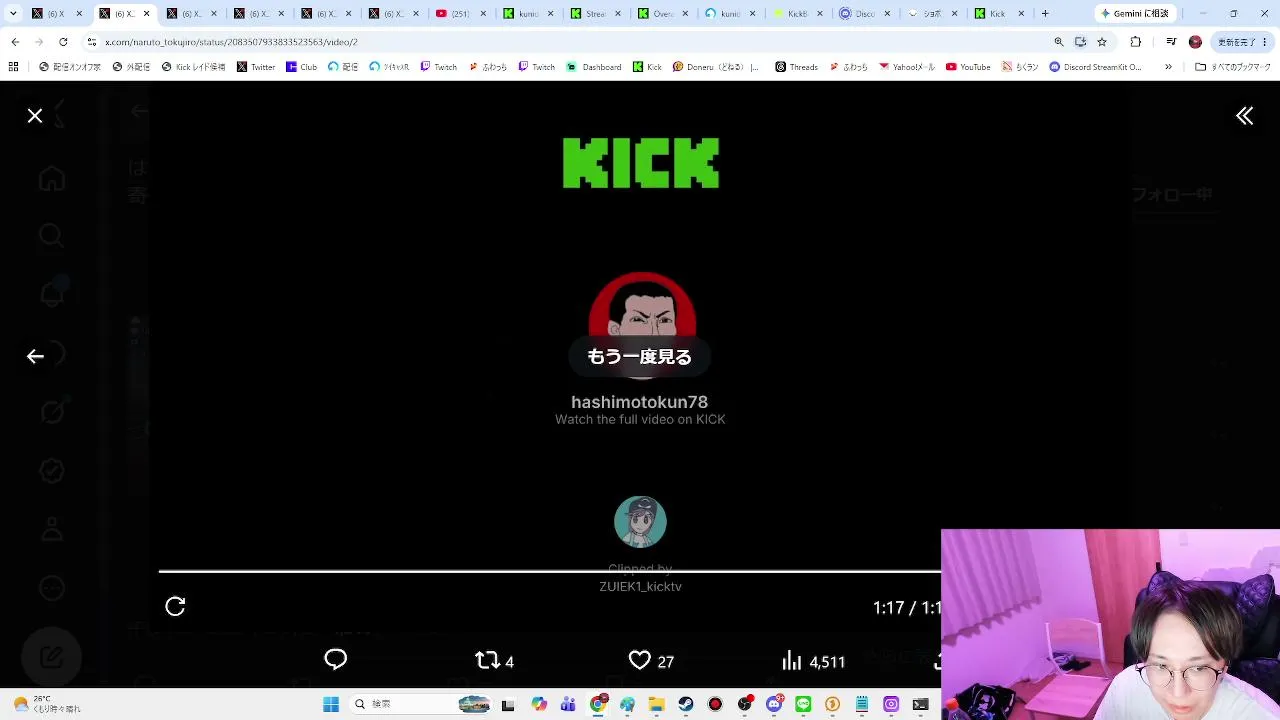Go to the previous media with the left arrow
The image size is (1280, 720).
[35, 356]
